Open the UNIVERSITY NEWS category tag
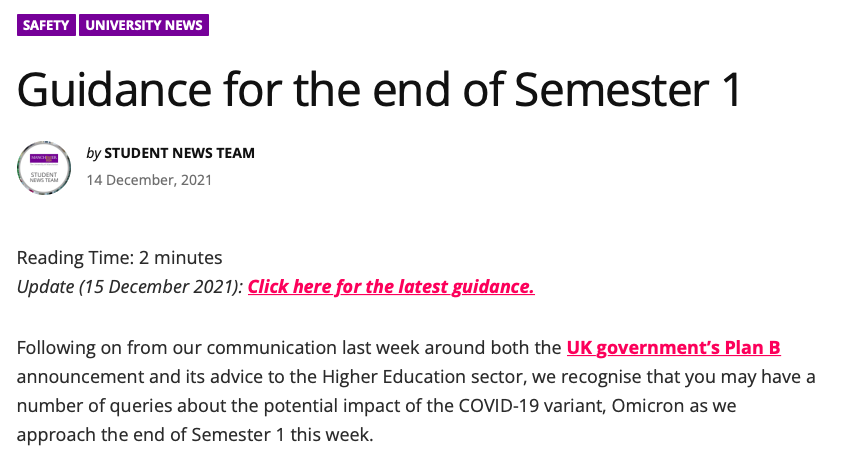Viewport: 862px width, 469px height. (x=144, y=25)
